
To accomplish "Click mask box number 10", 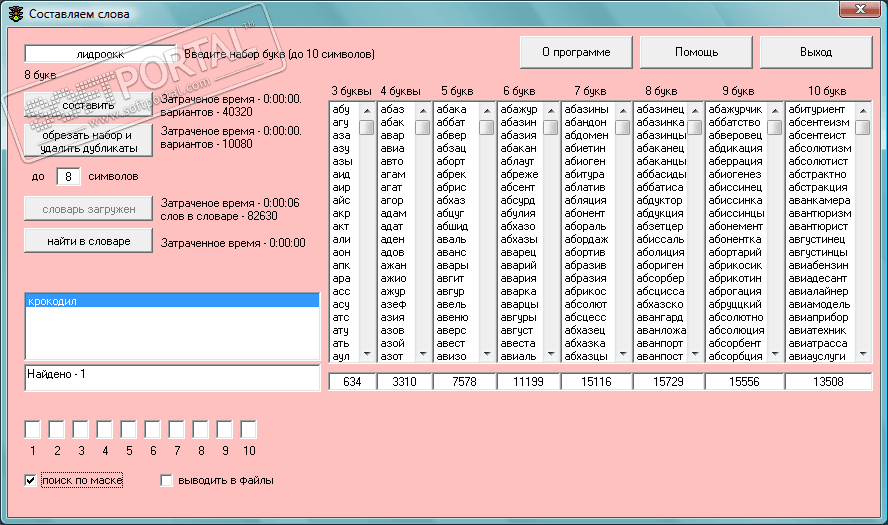I will click(x=249, y=430).
